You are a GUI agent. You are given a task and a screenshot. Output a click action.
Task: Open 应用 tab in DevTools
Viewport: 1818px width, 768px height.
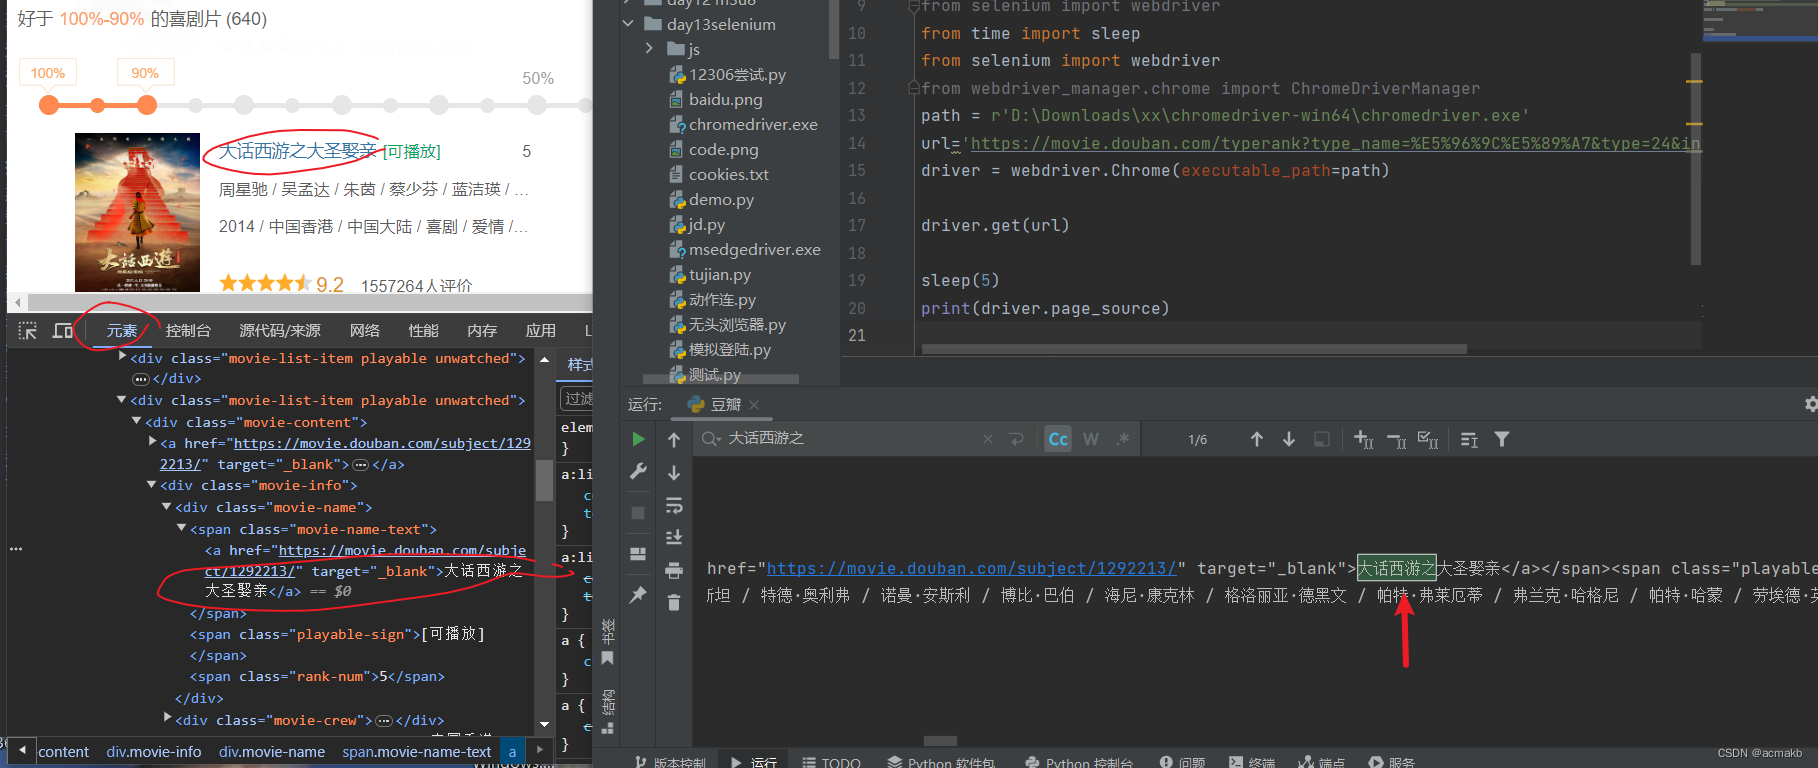541,331
